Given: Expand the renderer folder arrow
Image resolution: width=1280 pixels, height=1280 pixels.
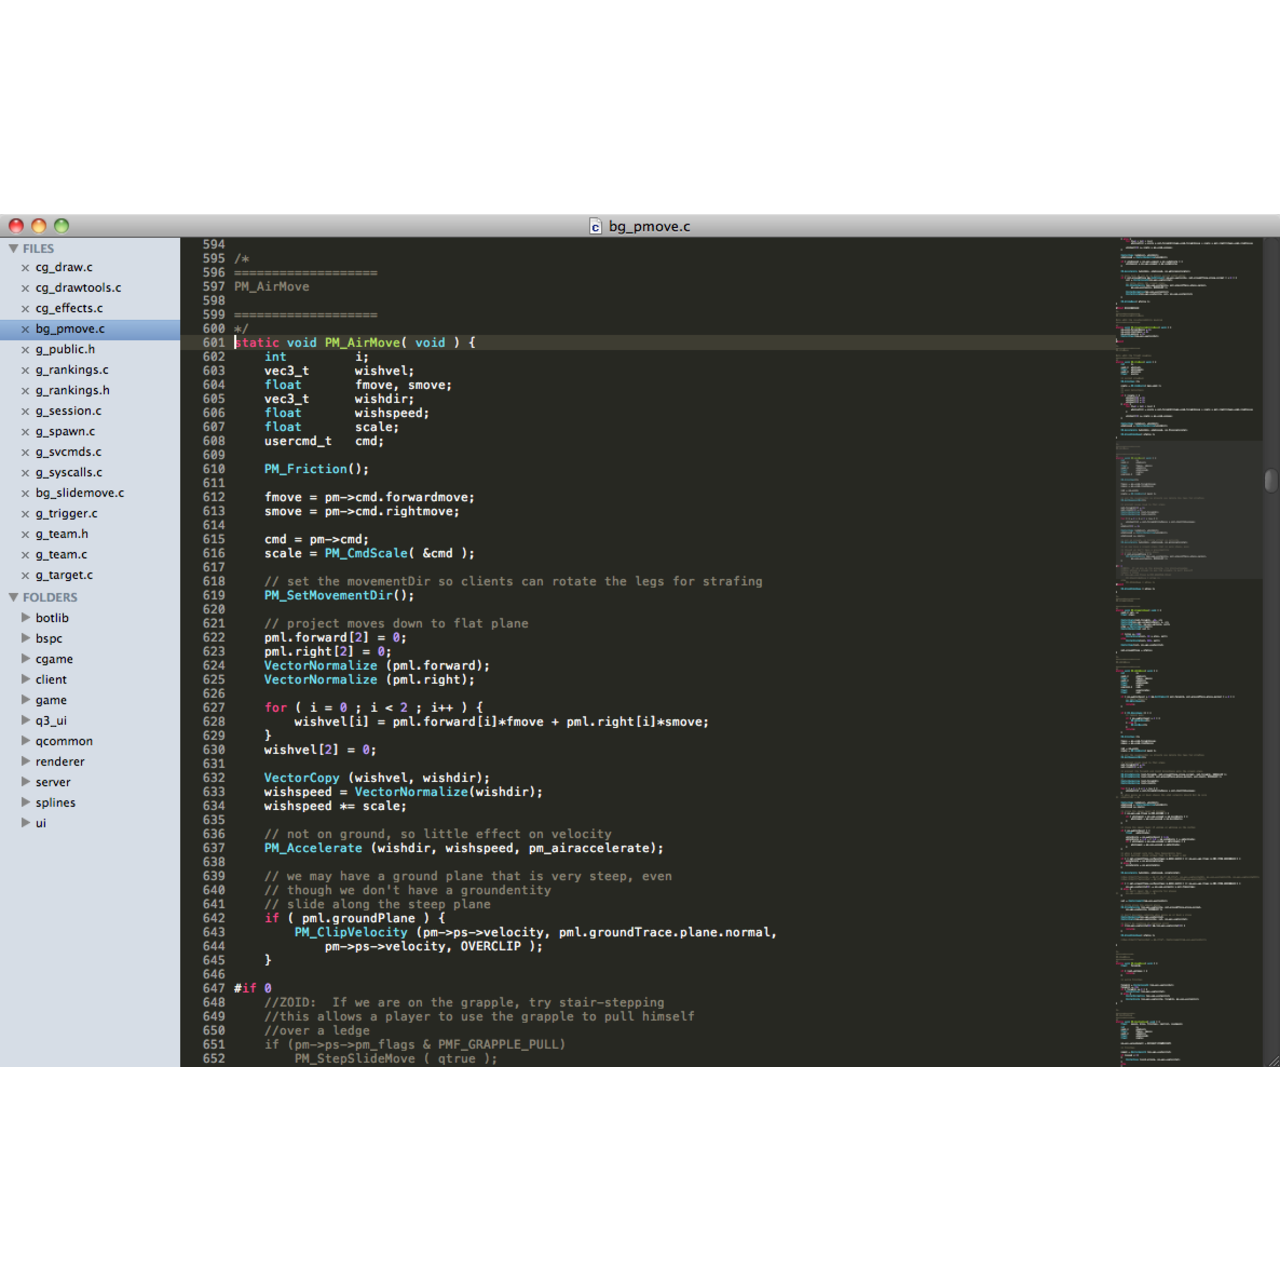Looking at the screenshot, I should (x=26, y=762).
